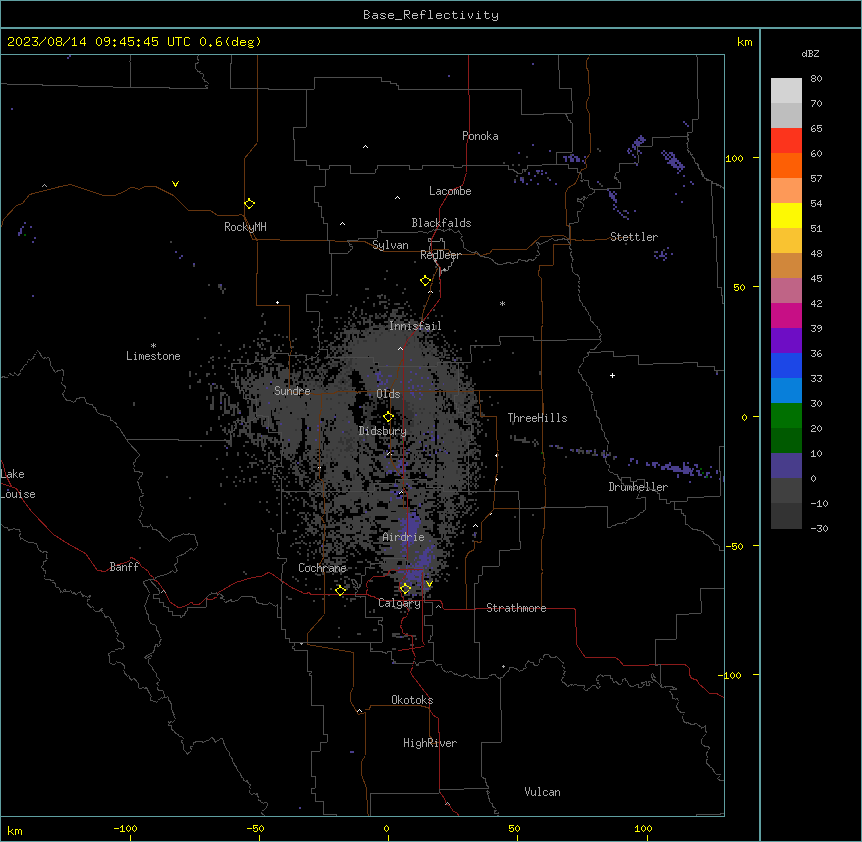Click the Blackfalds label
Image resolution: width=862 pixels, height=842 pixels.
pyautogui.click(x=441, y=223)
